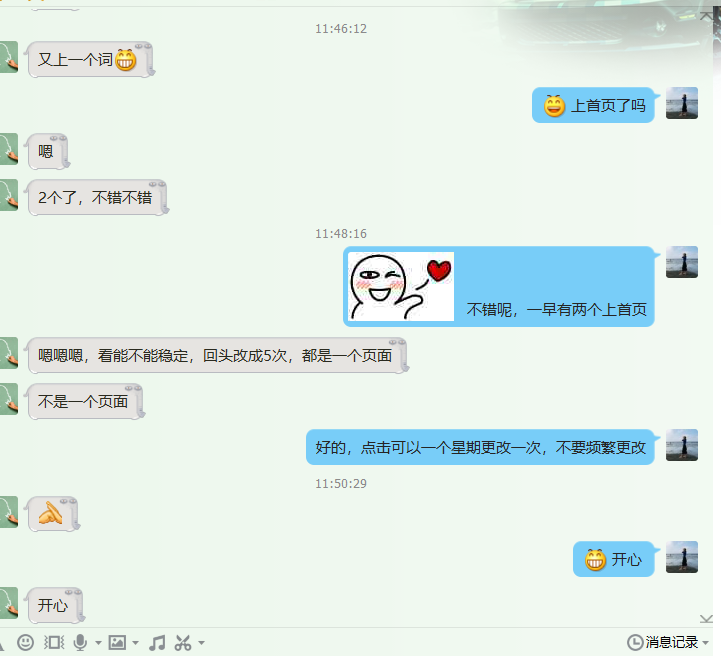721x656 pixels.
Task: Click the clapping hands emoji message
Action: (51, 513)
